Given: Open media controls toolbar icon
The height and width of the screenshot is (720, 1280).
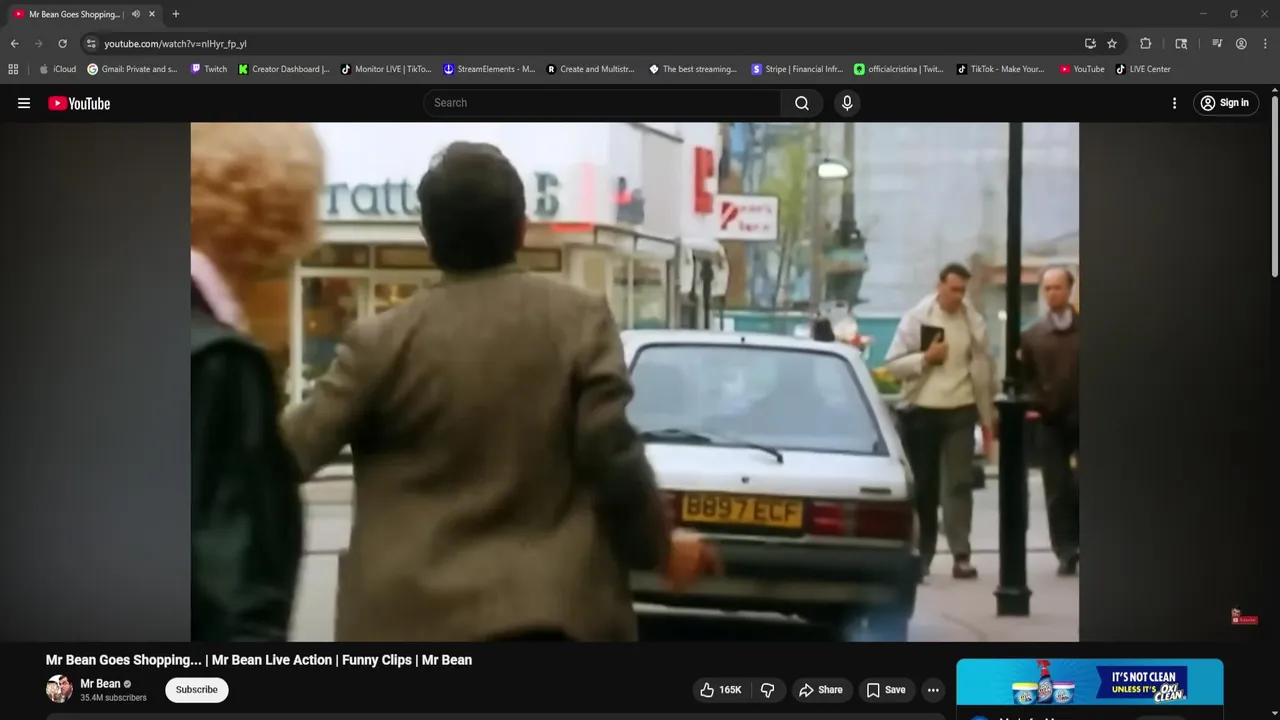Looking at the screenshot, I should 1217,44.
